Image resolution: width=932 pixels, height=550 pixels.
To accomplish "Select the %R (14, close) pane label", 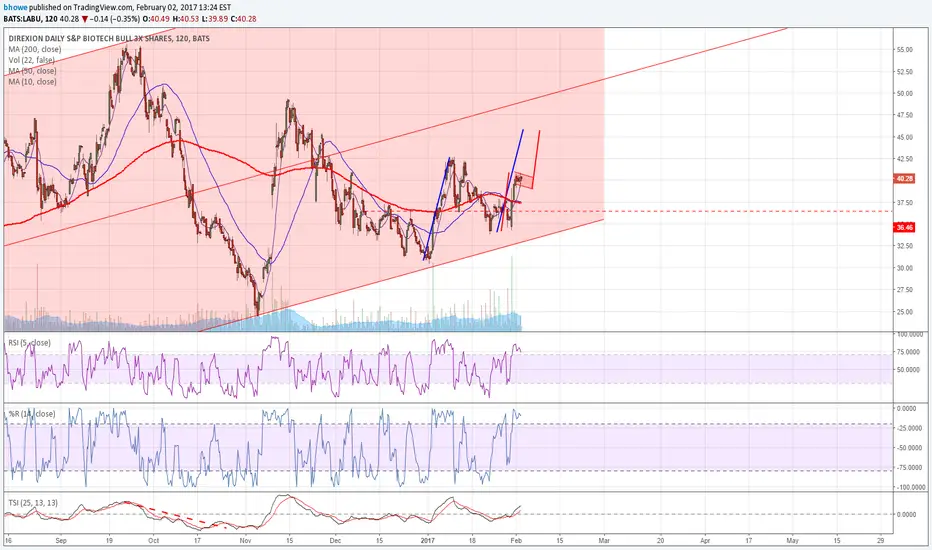I will (32, 414).
